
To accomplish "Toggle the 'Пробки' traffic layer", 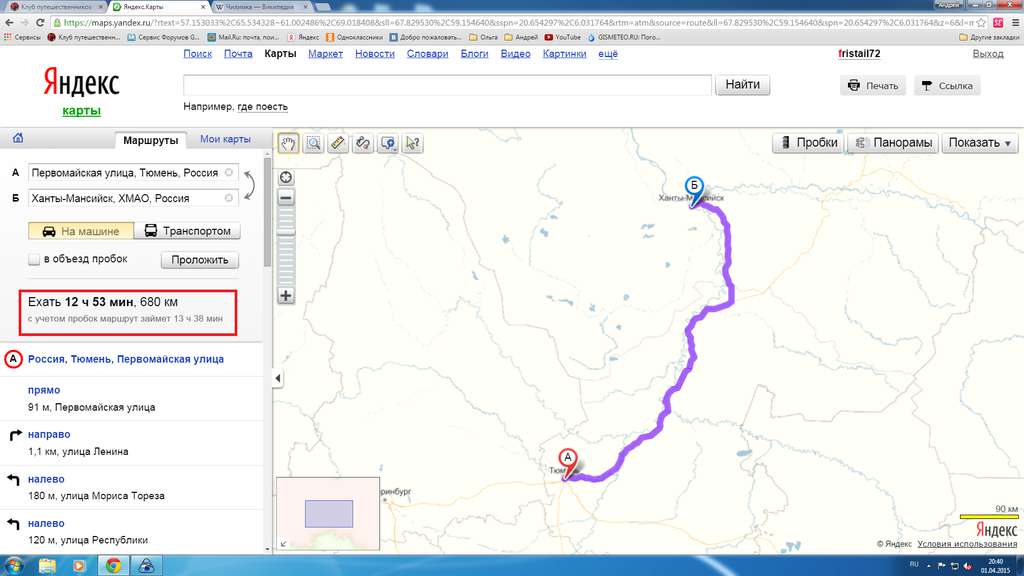I will [808, 143].
